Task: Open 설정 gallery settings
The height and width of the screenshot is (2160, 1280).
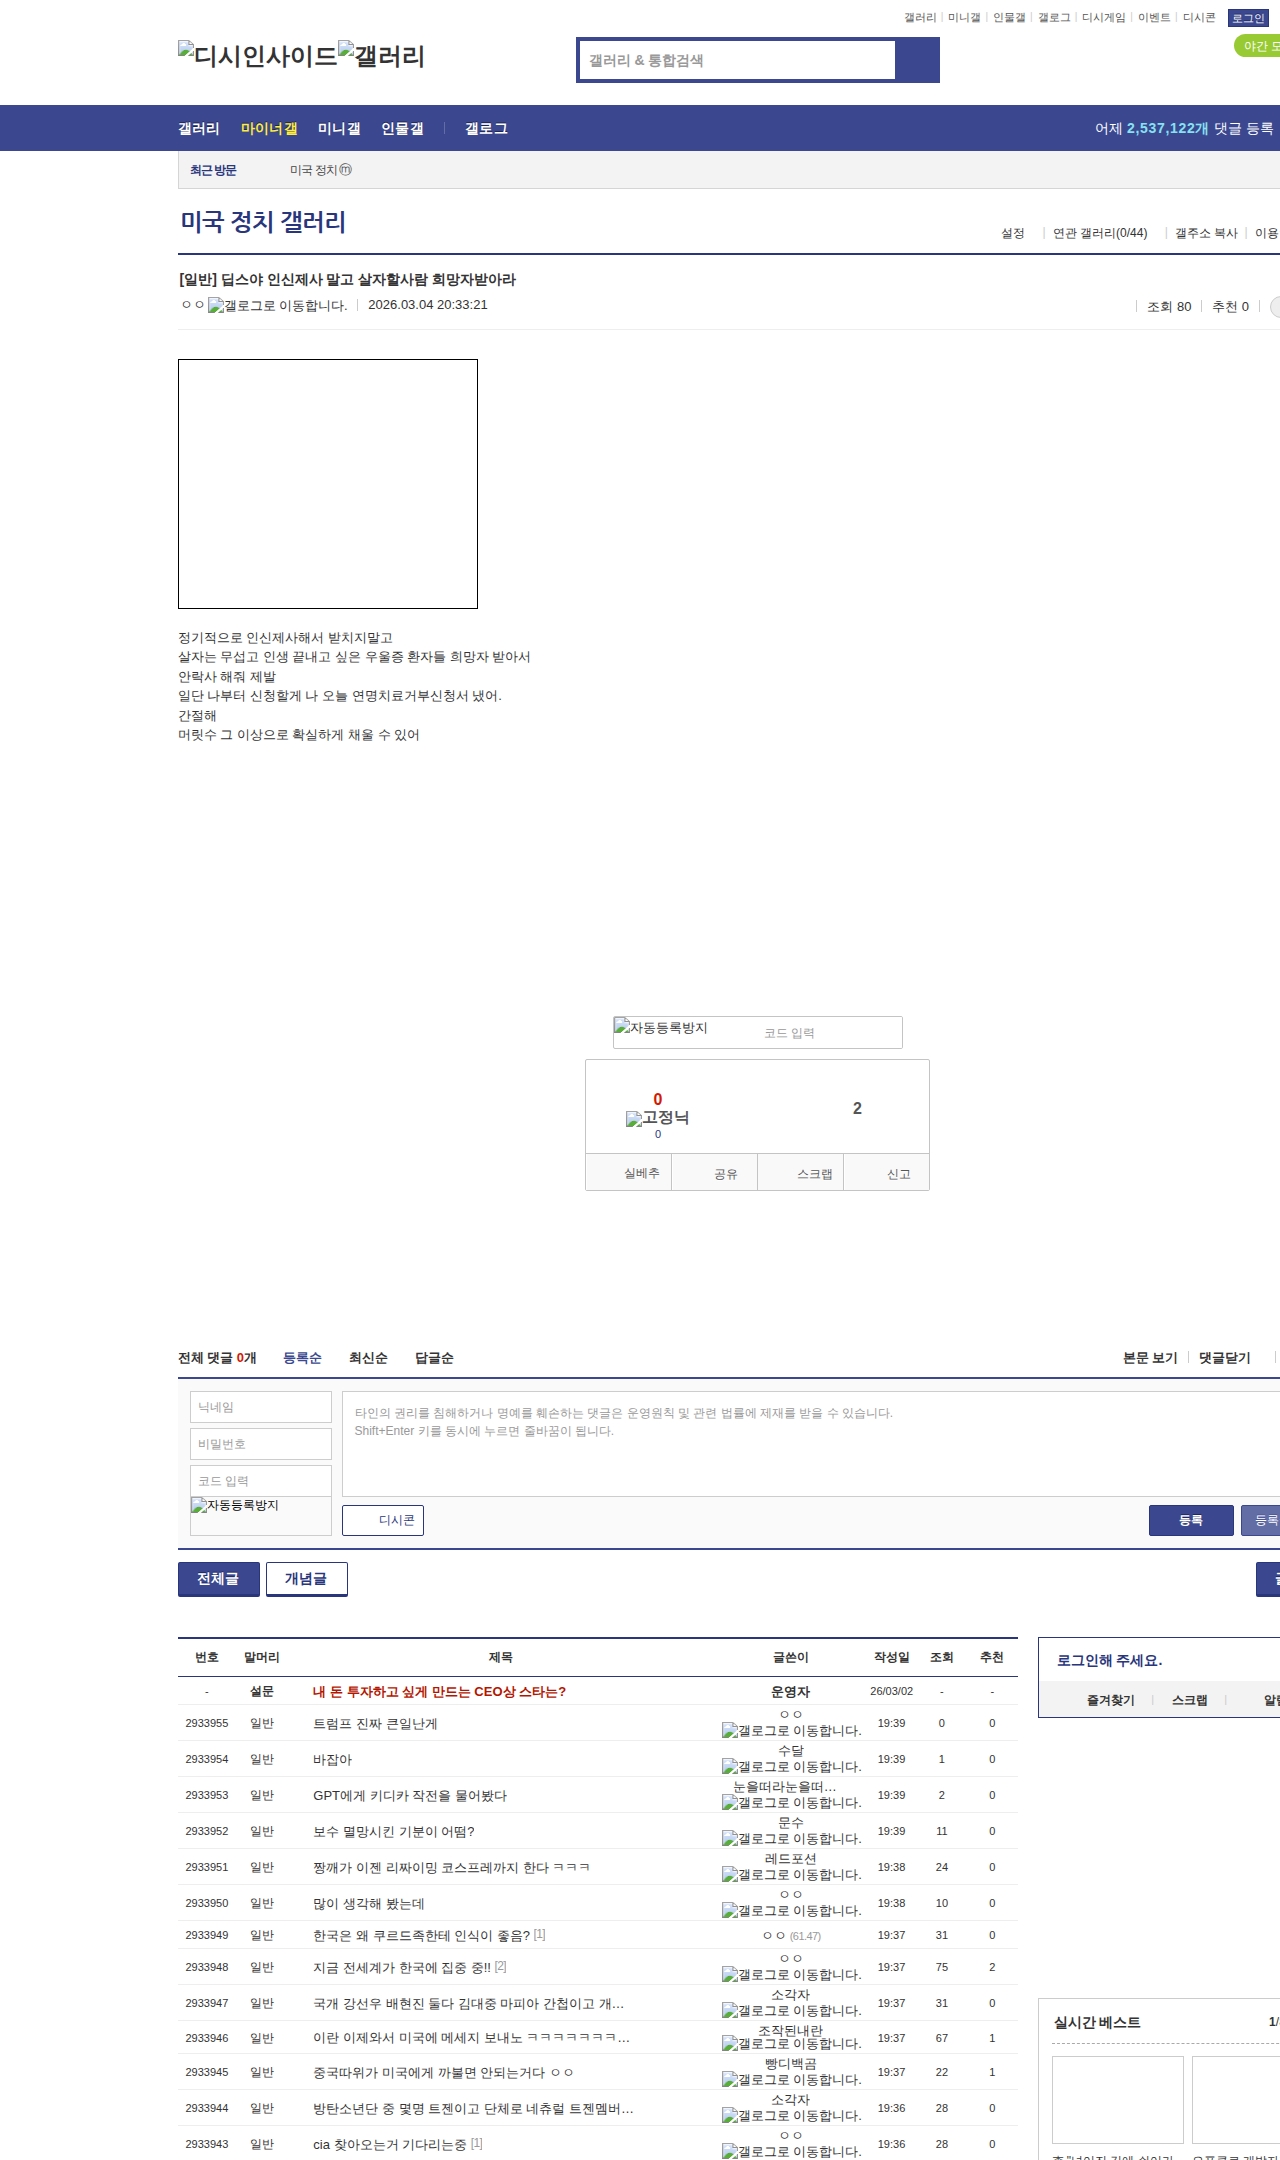Action: tap(1013, 233)
